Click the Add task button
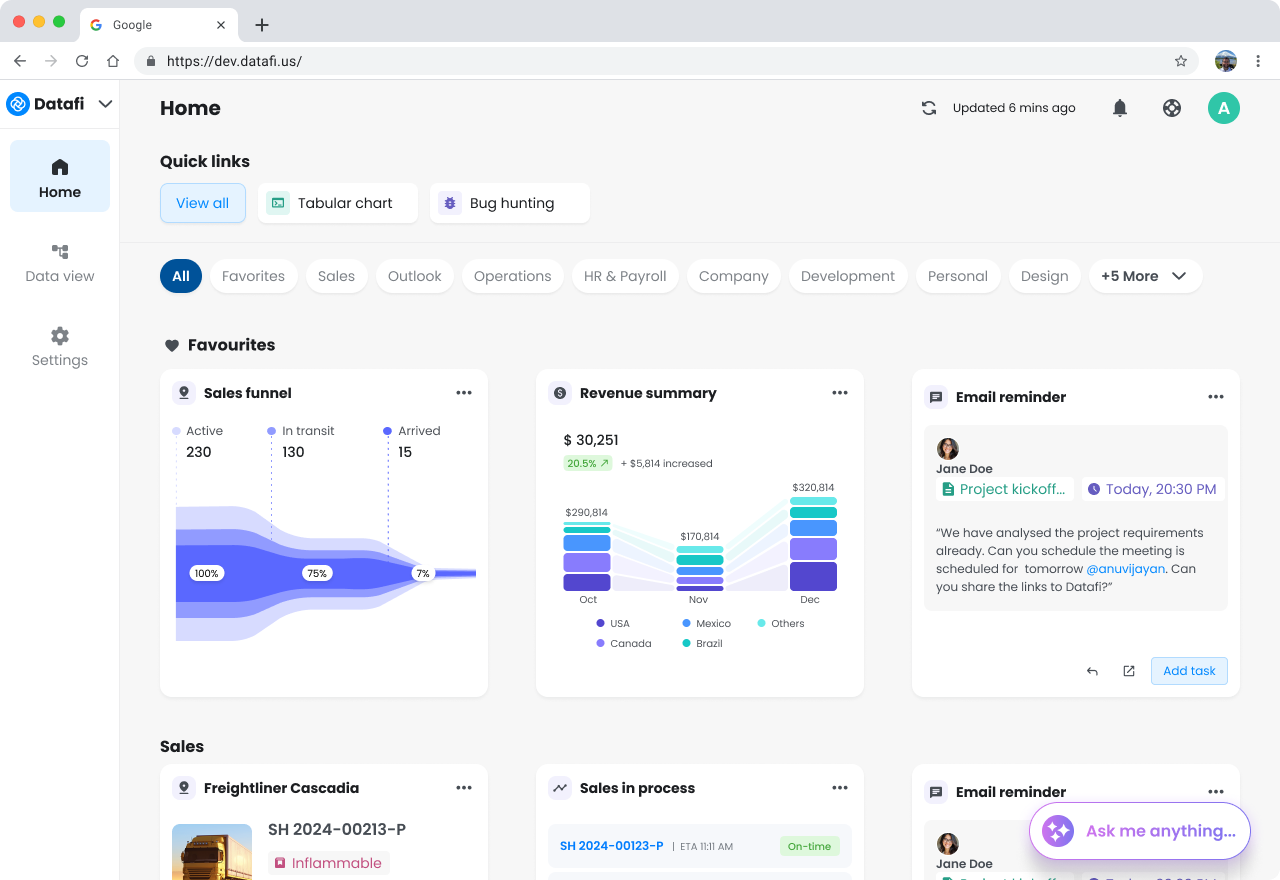This screenshot has height=880, width=1280. pos(1189,671)
